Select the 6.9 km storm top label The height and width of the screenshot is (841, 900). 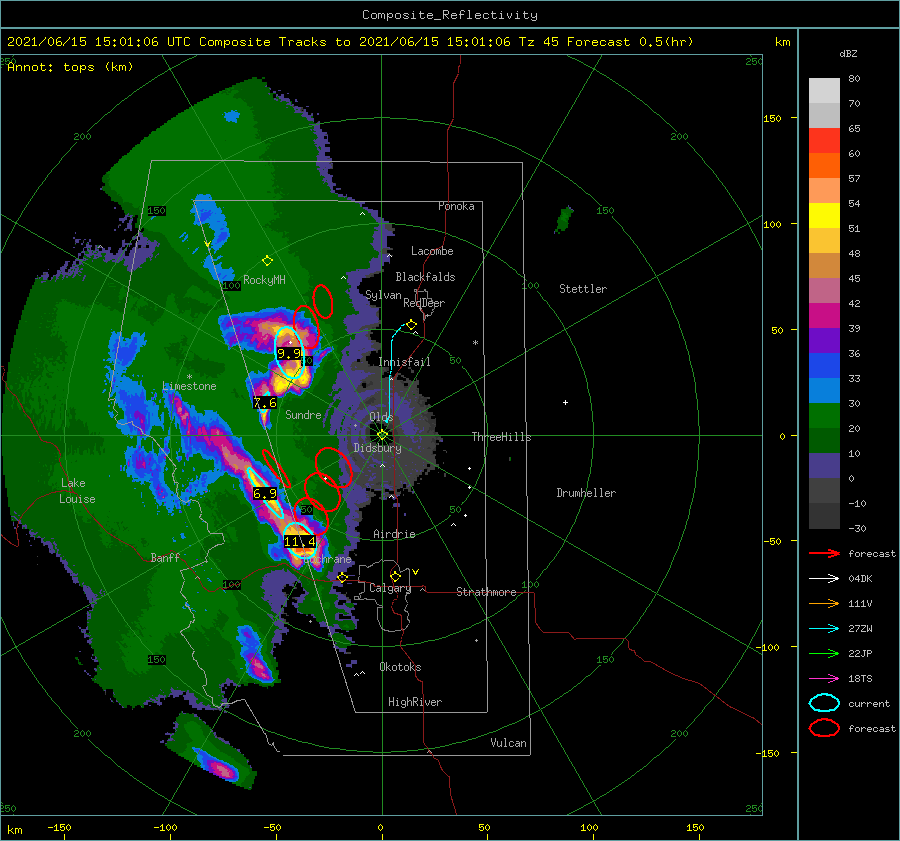265,494
